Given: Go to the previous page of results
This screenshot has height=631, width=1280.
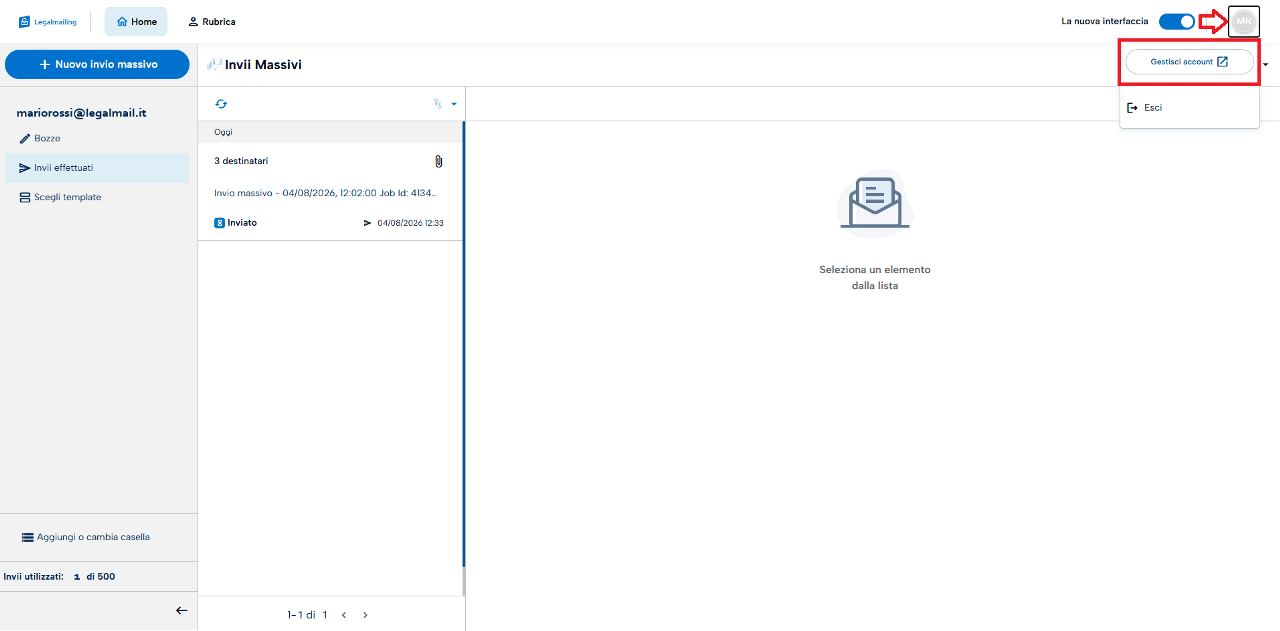Looking at the screenshot, I should point(344,615).
